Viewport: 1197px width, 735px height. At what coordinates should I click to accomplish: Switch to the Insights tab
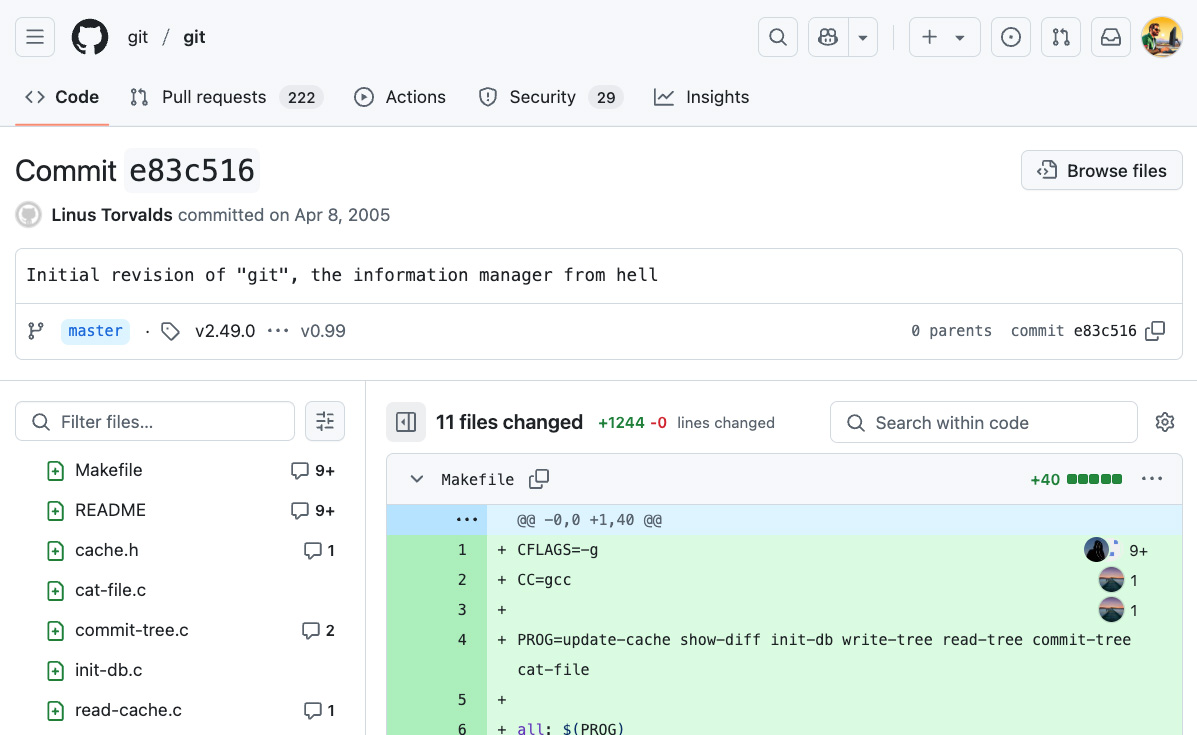(x=702, y=97)
